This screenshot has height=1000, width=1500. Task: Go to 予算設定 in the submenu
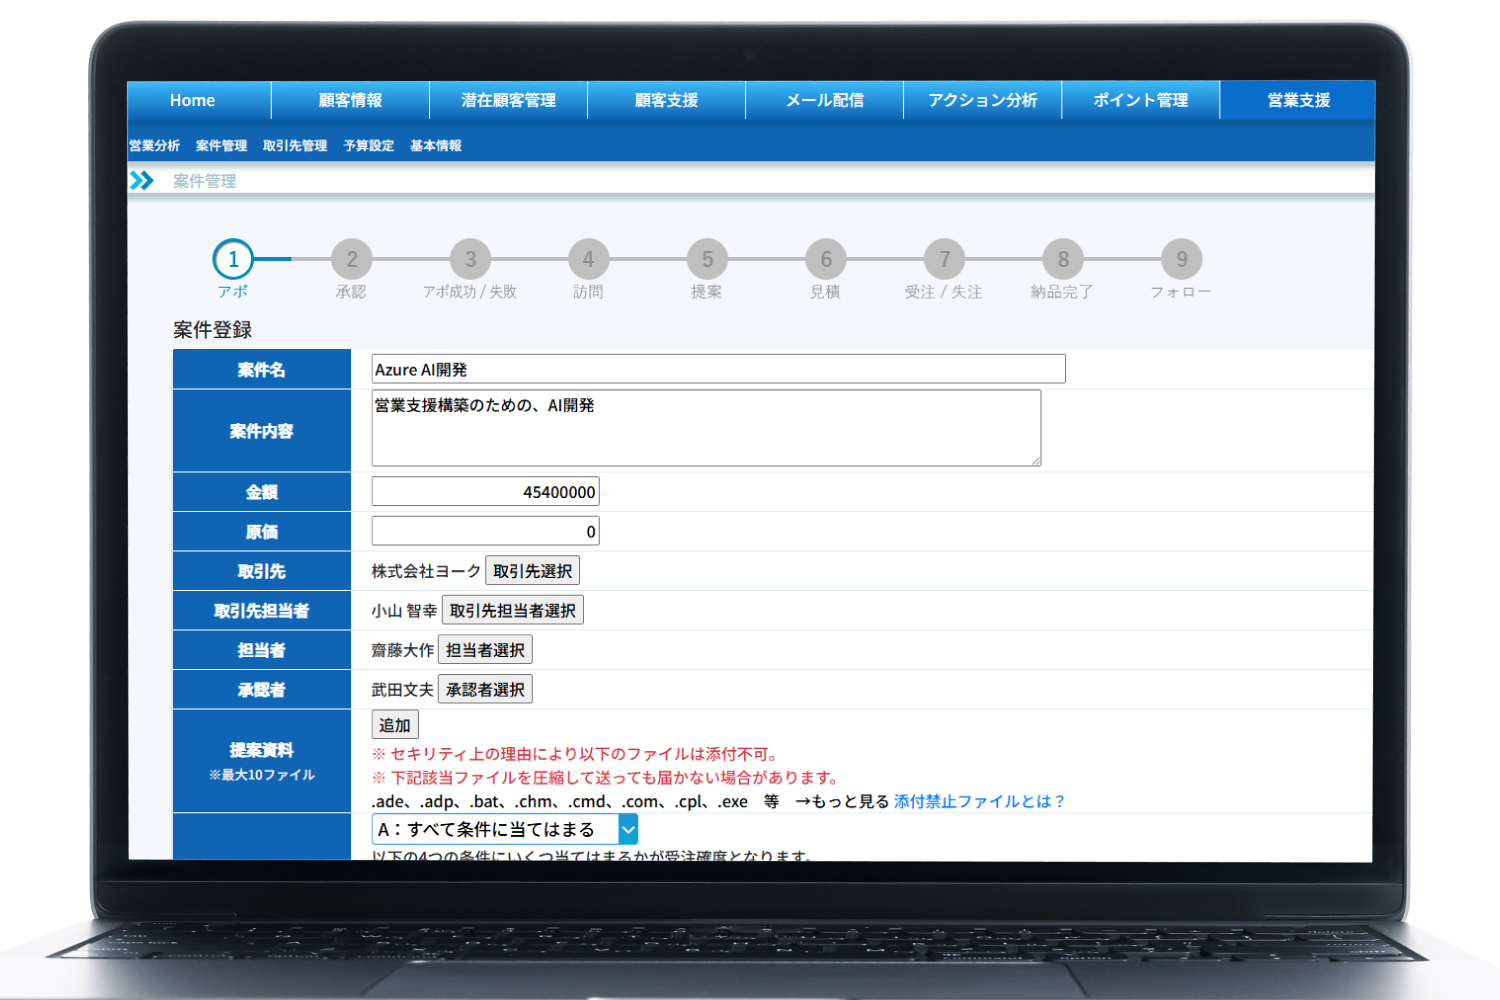click(x=369, y=146)
